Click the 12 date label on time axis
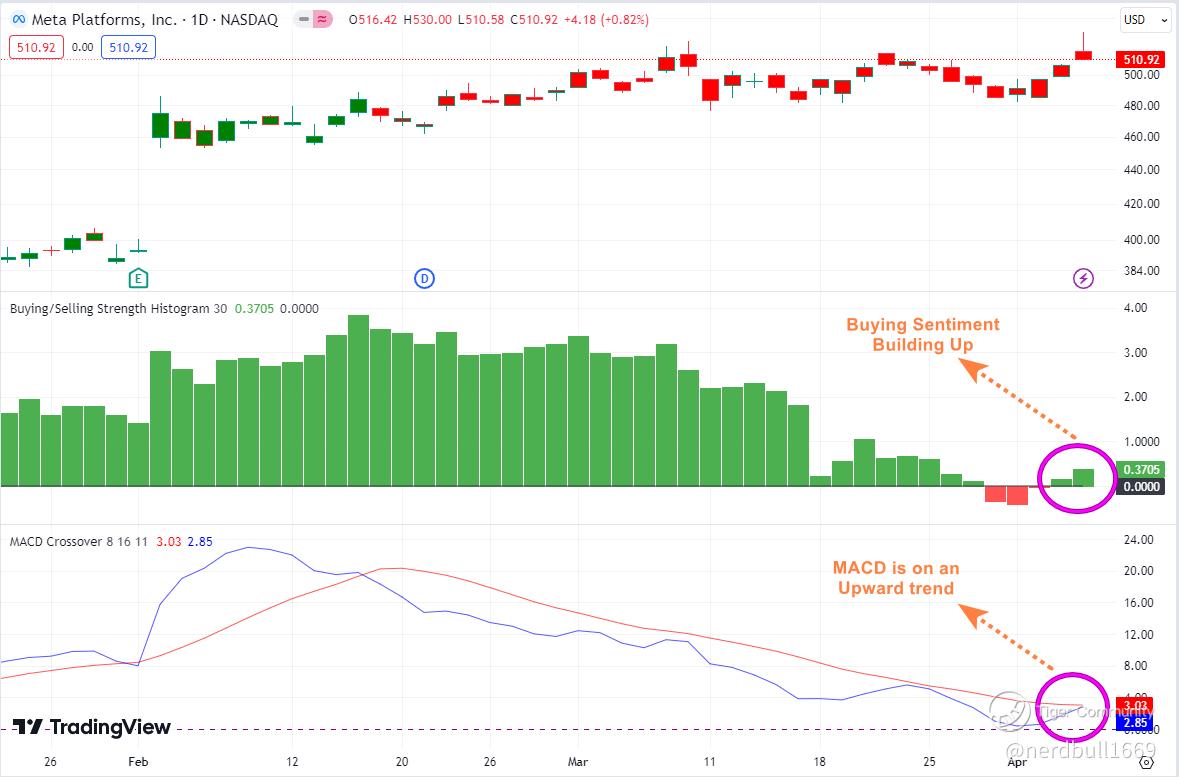 tap(292, 762)
